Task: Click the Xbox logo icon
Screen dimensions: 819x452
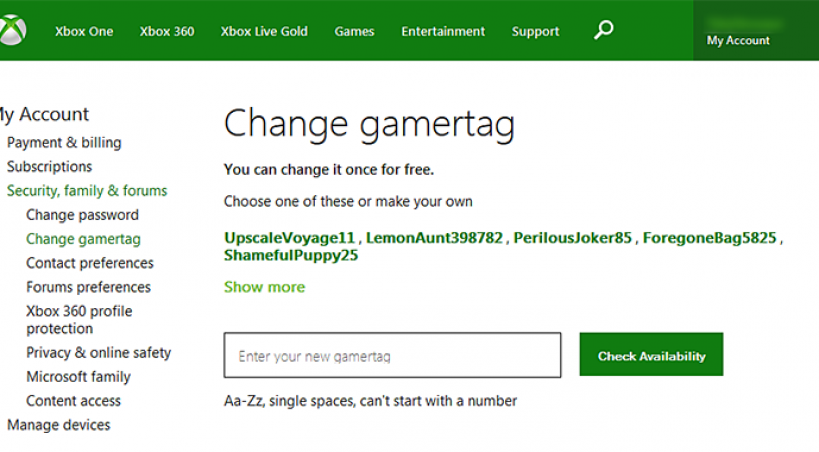Action: 13,31
